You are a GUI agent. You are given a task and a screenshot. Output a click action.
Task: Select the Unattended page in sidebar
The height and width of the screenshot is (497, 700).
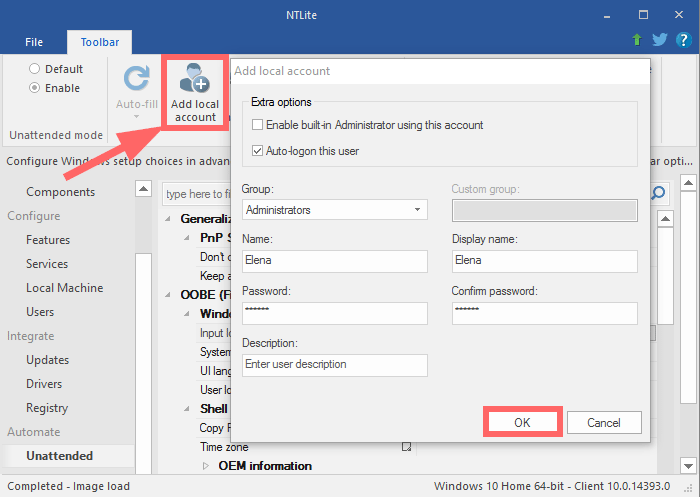point(59,456)
